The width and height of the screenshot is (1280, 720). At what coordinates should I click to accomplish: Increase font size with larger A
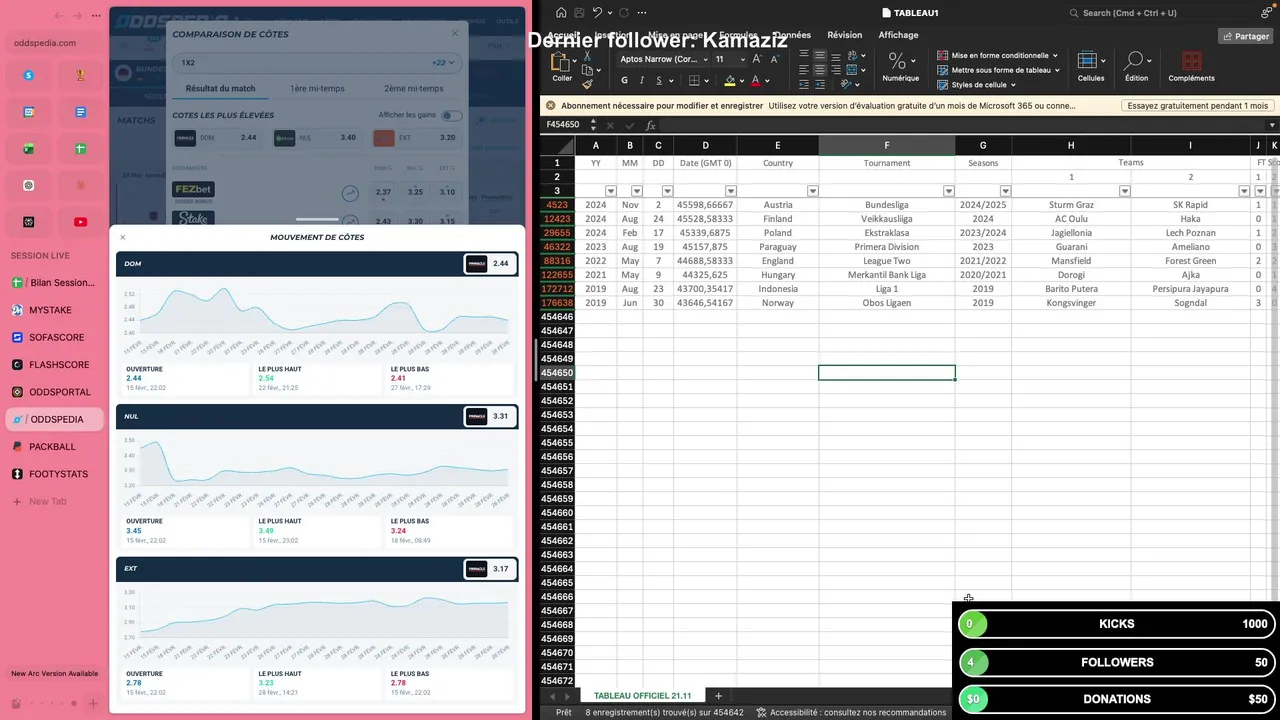coord(755,60)
